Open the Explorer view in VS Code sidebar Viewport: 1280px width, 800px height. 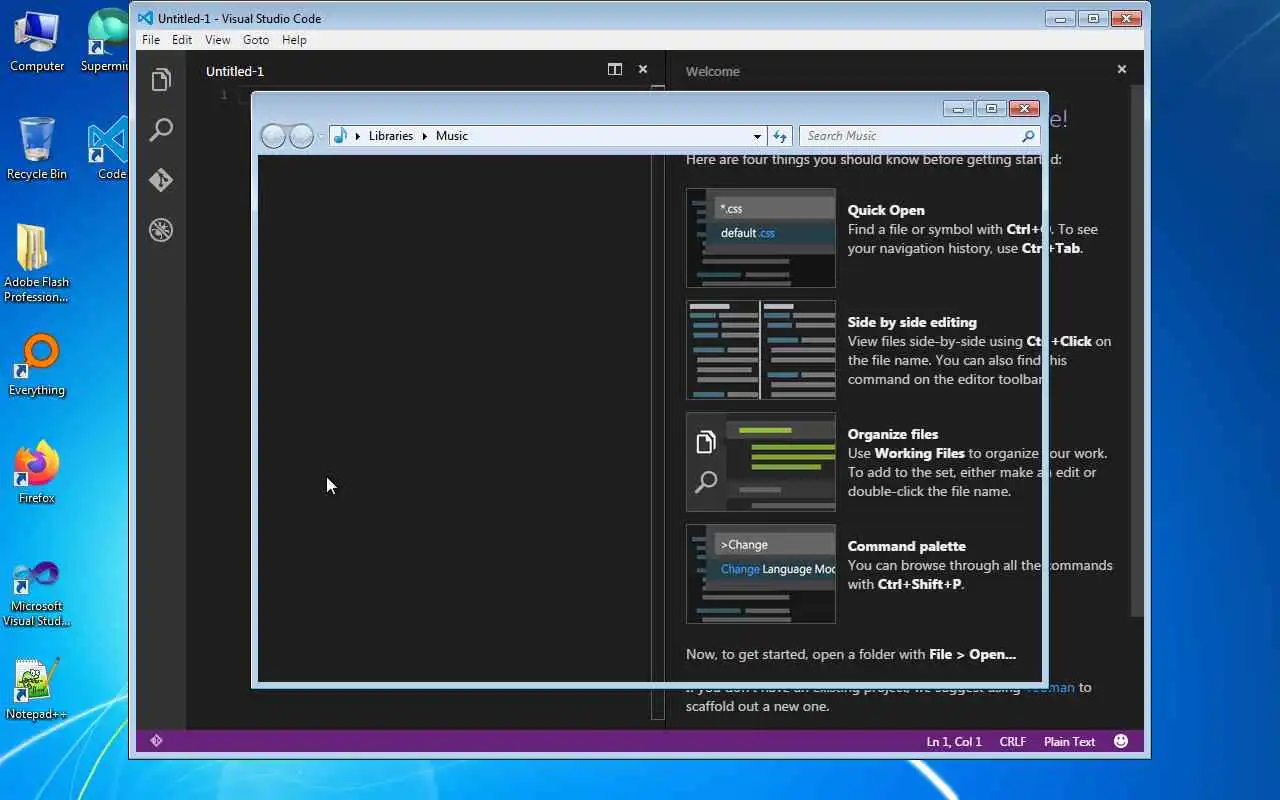point(161,80)
